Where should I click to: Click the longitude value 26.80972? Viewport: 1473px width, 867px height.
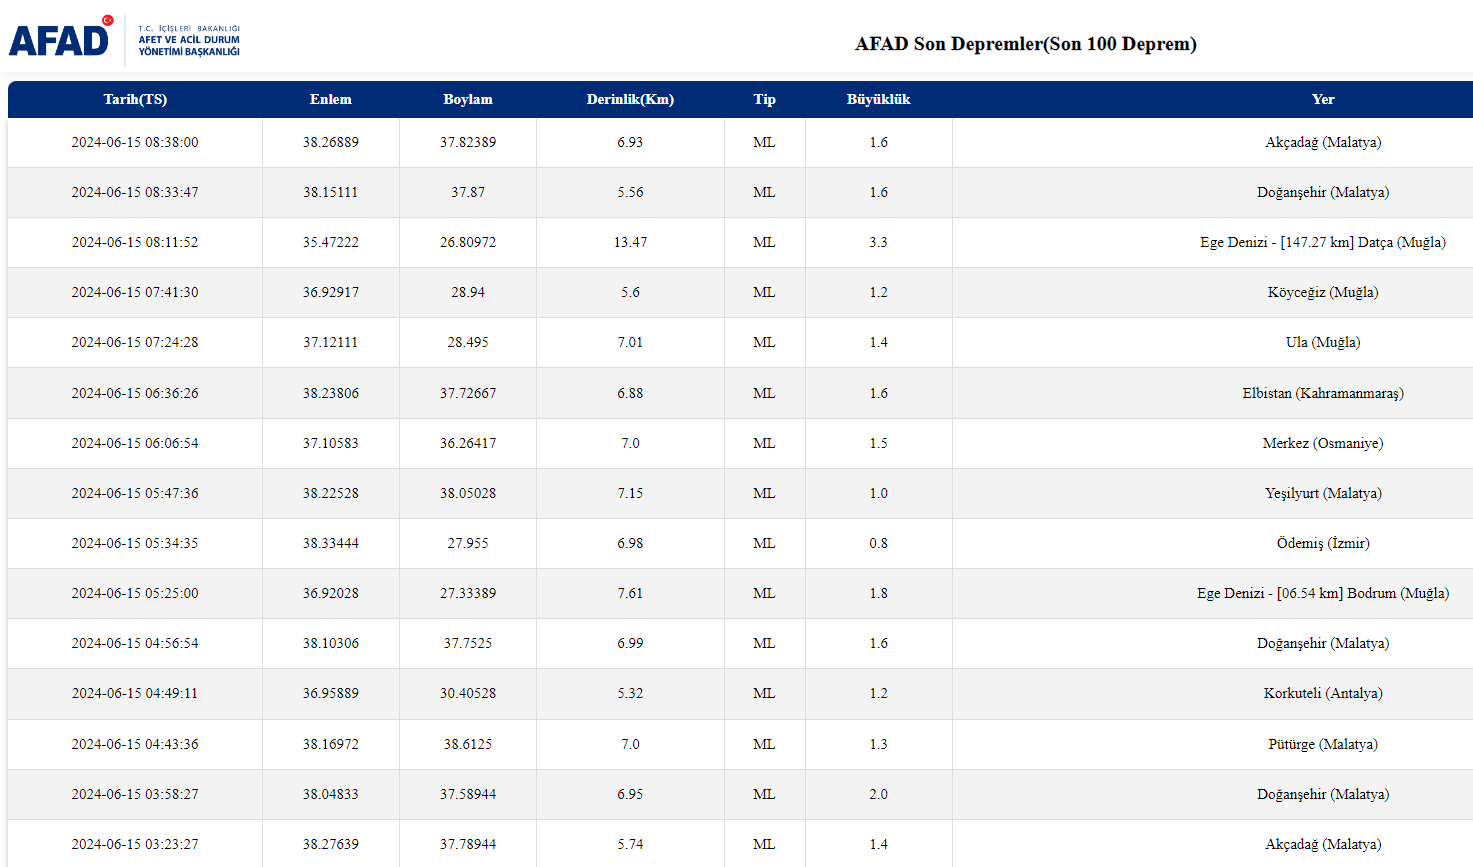tap(468, 242)
